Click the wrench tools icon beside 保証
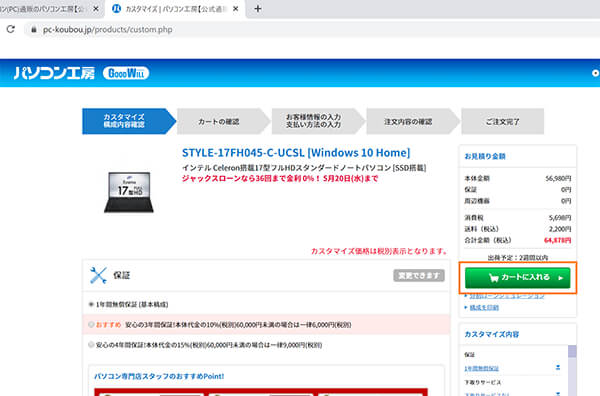 pos(98,275)
